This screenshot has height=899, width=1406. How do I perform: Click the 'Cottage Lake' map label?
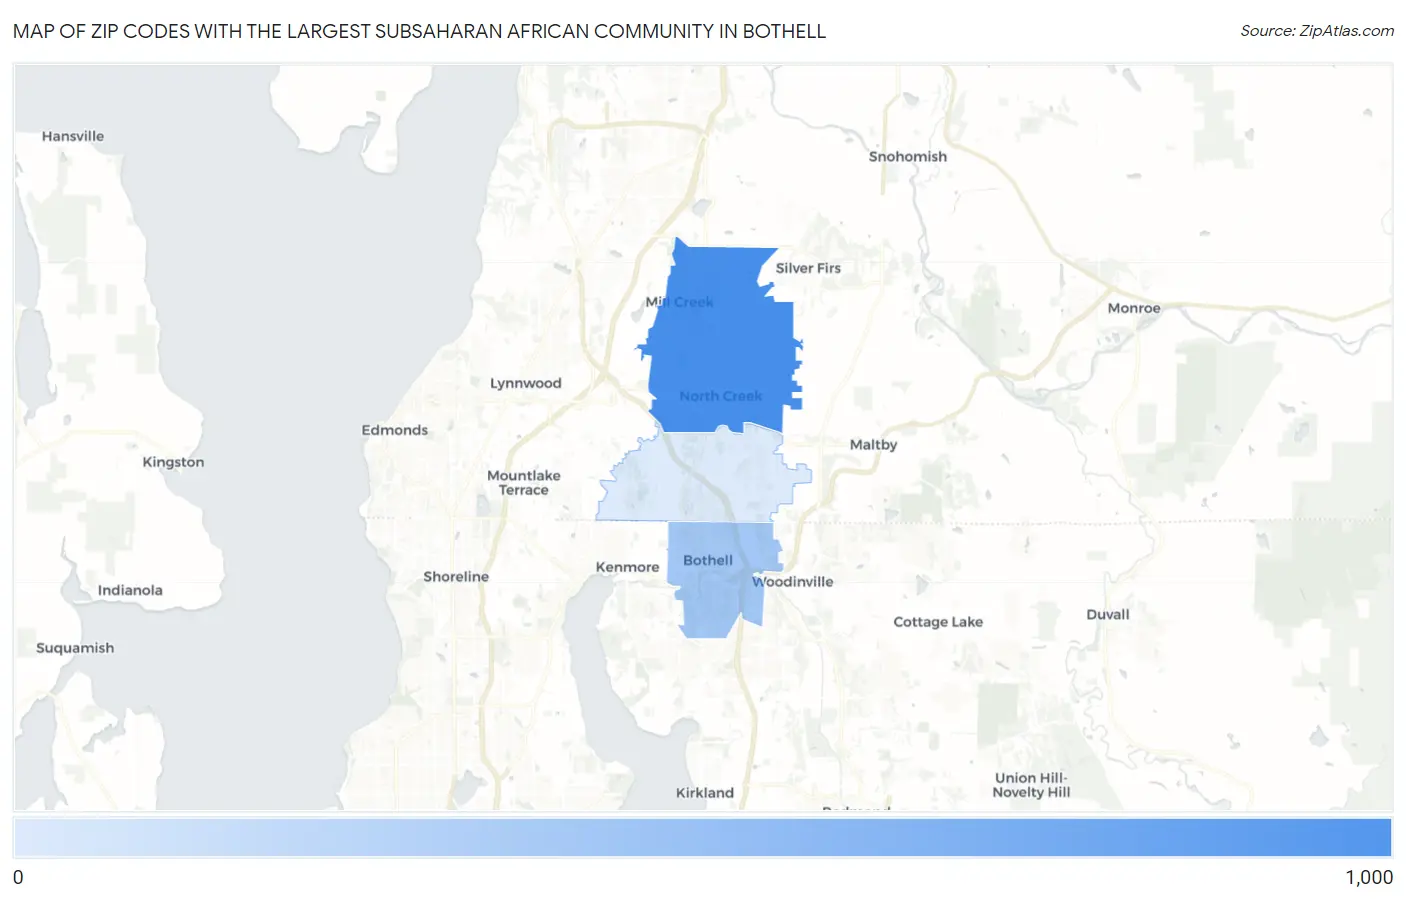[938, 622]
